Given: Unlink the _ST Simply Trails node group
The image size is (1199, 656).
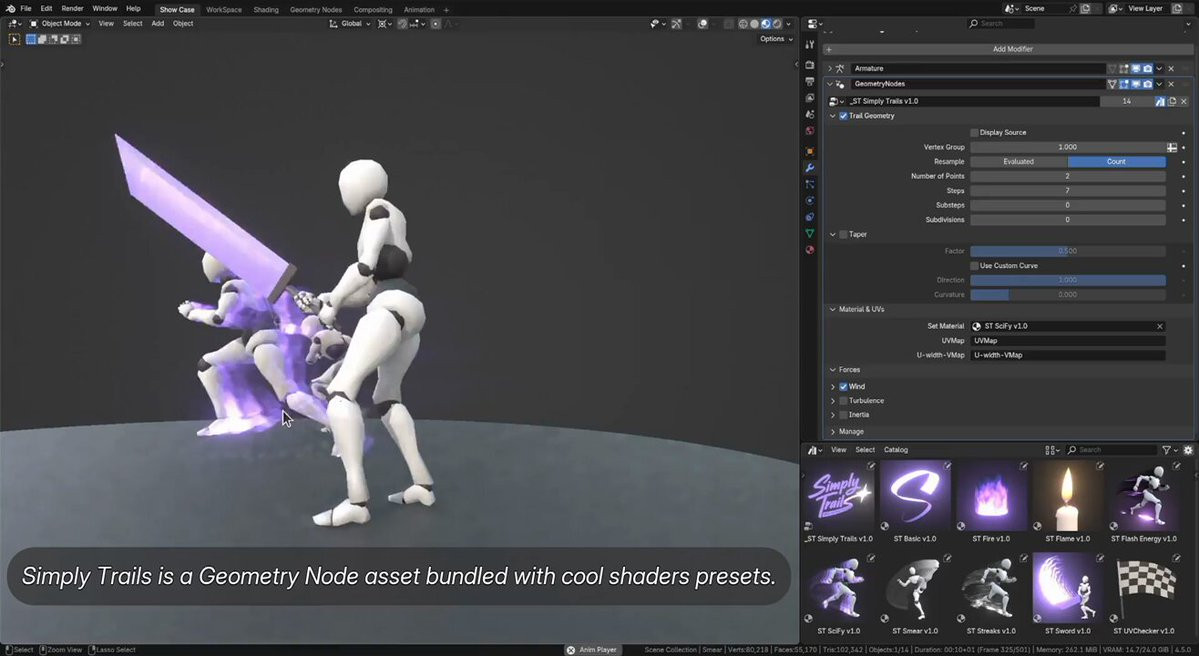Looking at the screenshot, I should (x=1184, y=101).
